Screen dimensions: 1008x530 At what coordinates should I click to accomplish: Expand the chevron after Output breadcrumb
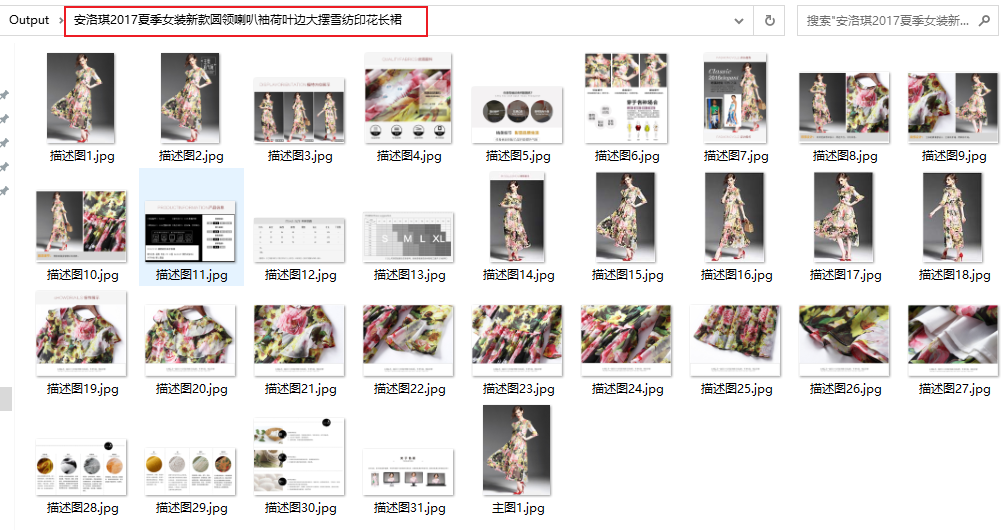point(61,21)
